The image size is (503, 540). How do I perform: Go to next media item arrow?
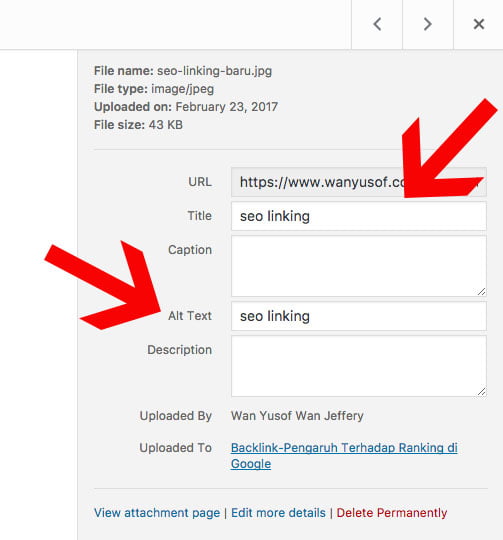pyautogui.click(x=428, y=24)
